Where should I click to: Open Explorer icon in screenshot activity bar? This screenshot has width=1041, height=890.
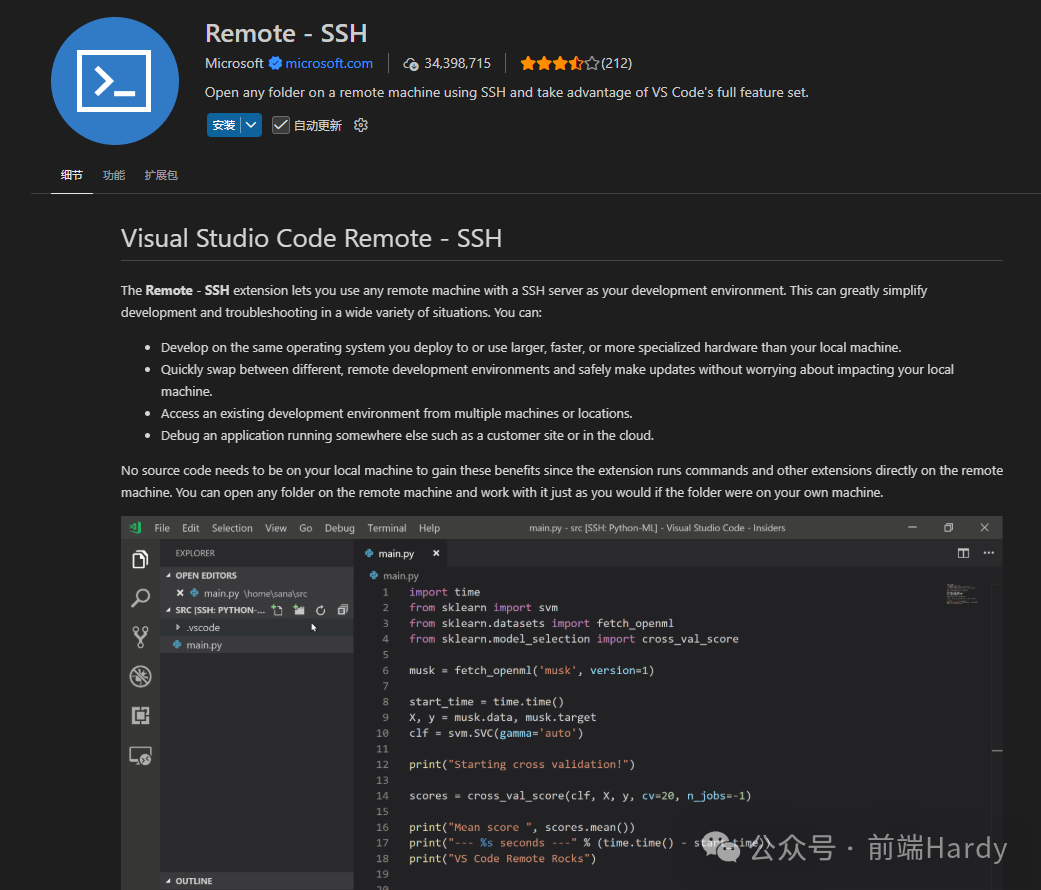[x=140, y=559]
